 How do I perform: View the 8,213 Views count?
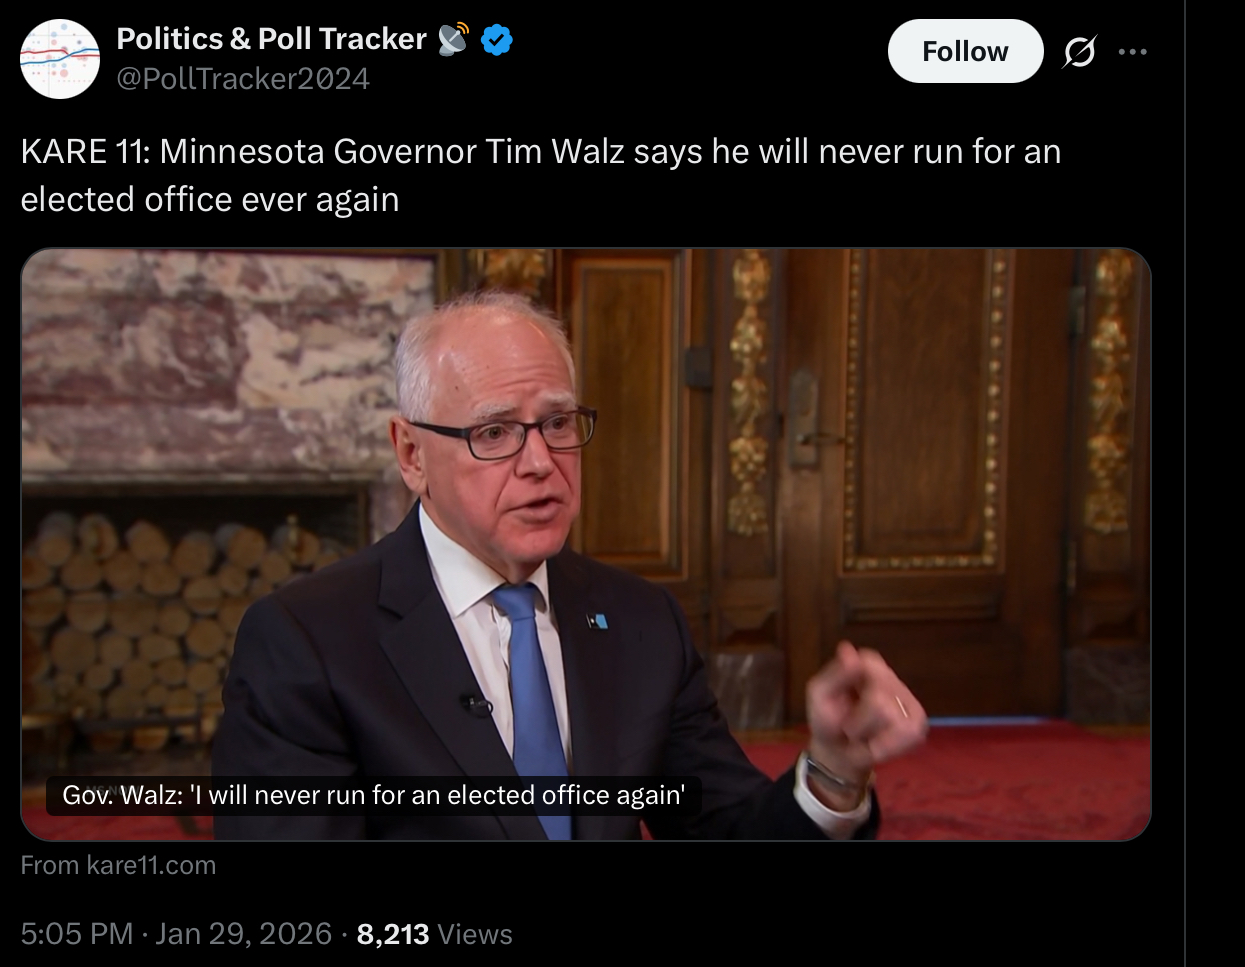tap(434, 934)
